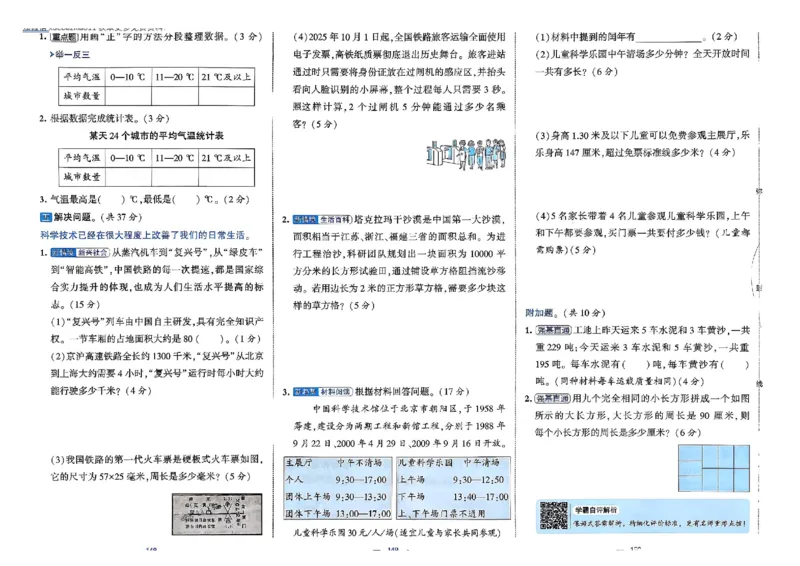Click the line "(4)5 名家长带着 4 名儿童"

[x=642, y=216]
